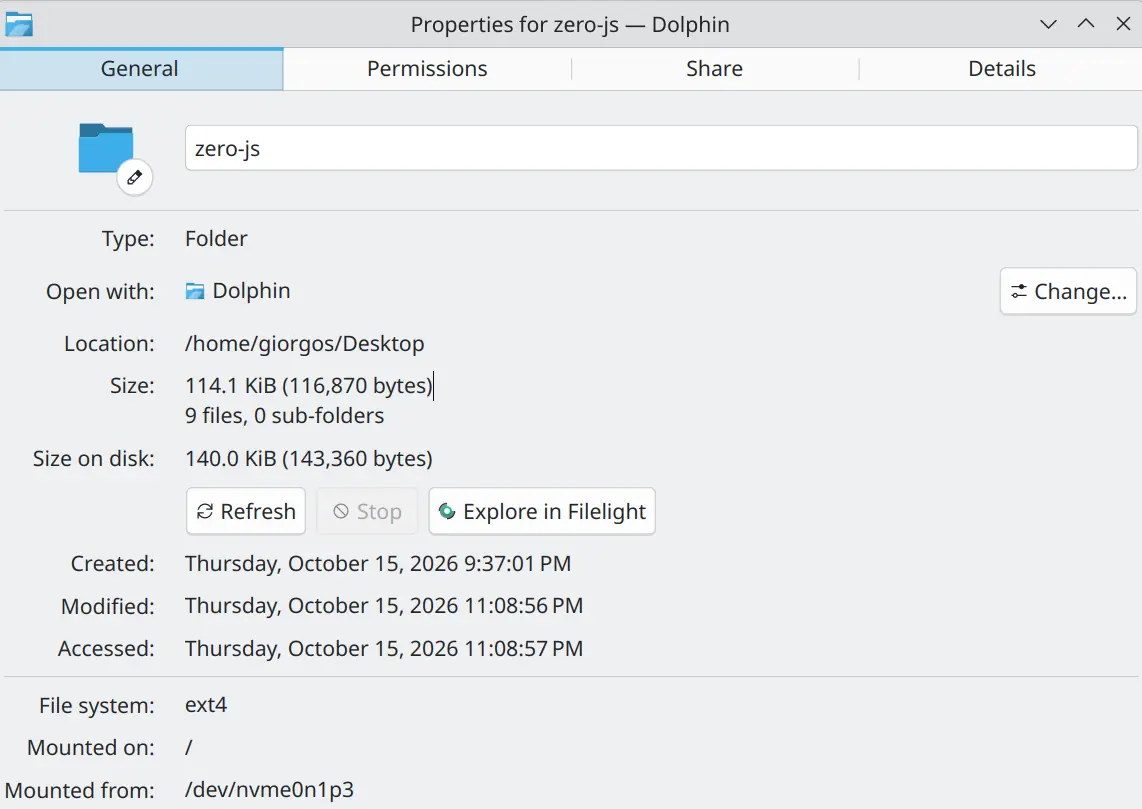This screenshot has width=1142, height=809.
Task: Click the size value 114.1 KiB (116,870 bytes)
Action: [x=309, y=385]
